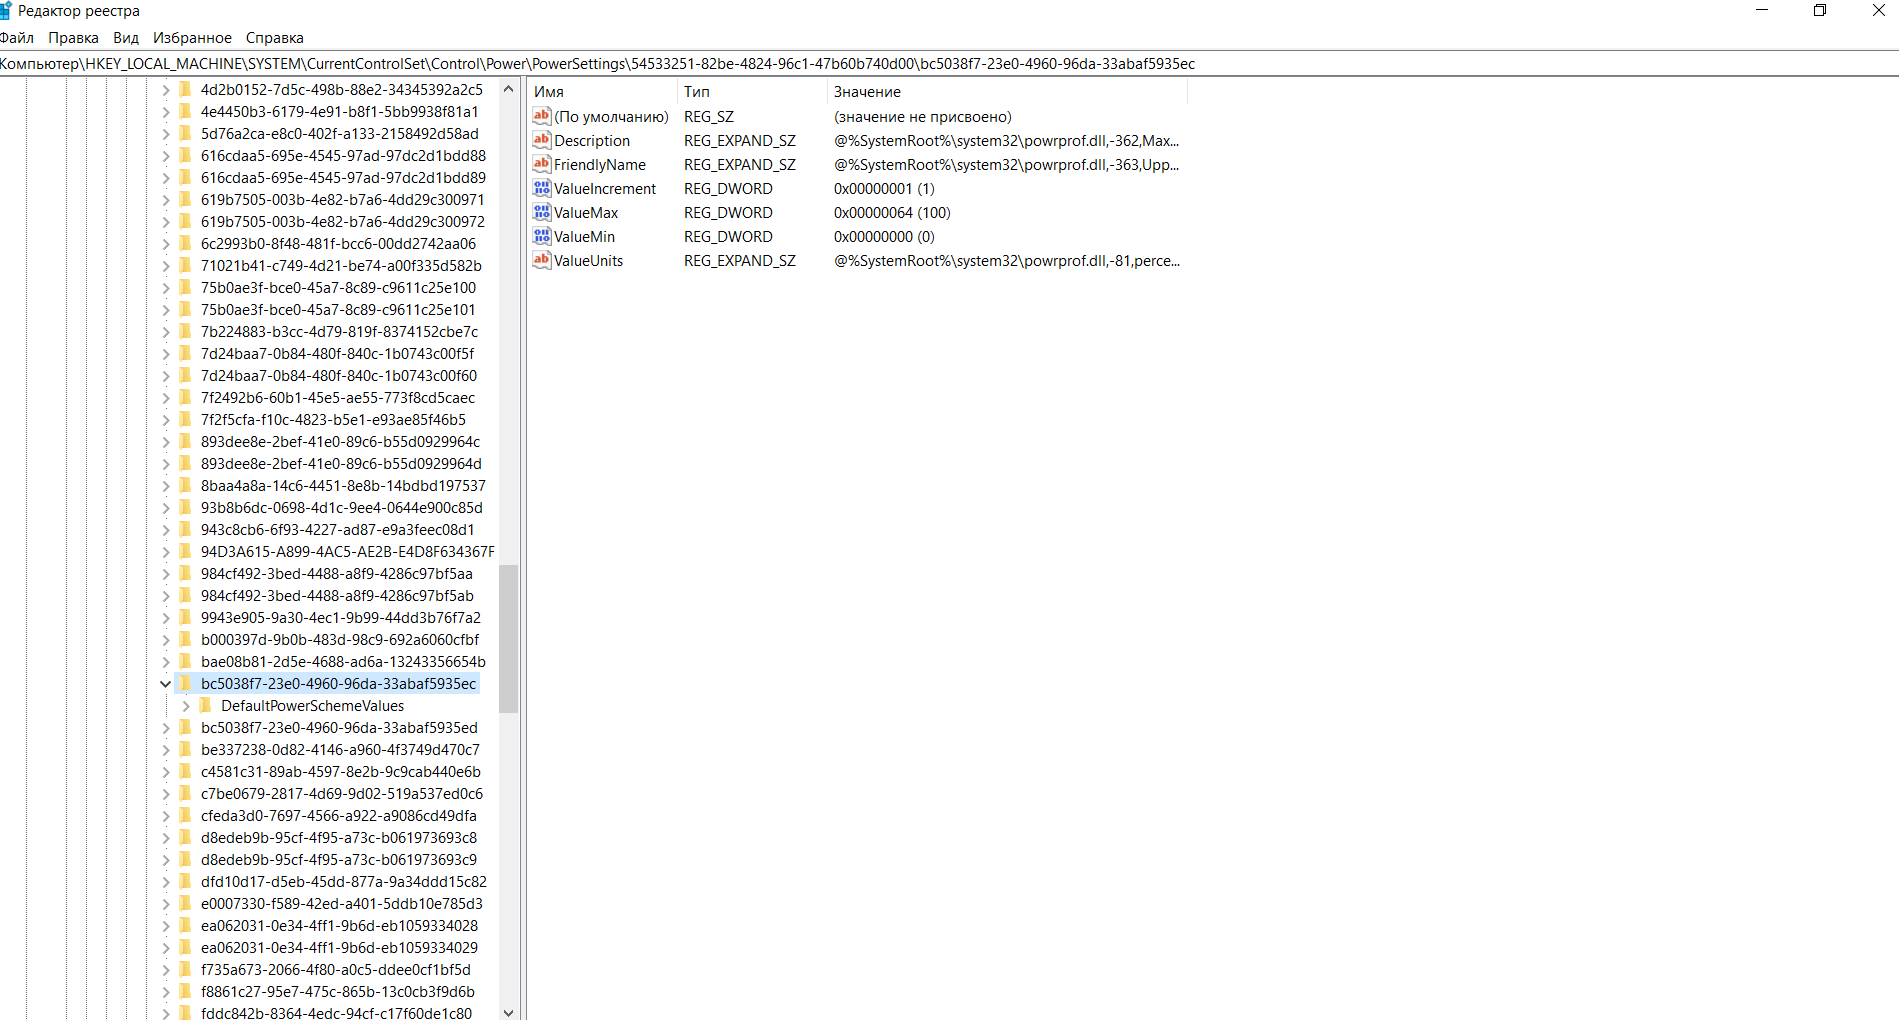Click folder icon of b000397d-9b0b-483d-98c9-692a6060cfbf
This screenshot has width=1899, height=1020.
coord(185,639)
